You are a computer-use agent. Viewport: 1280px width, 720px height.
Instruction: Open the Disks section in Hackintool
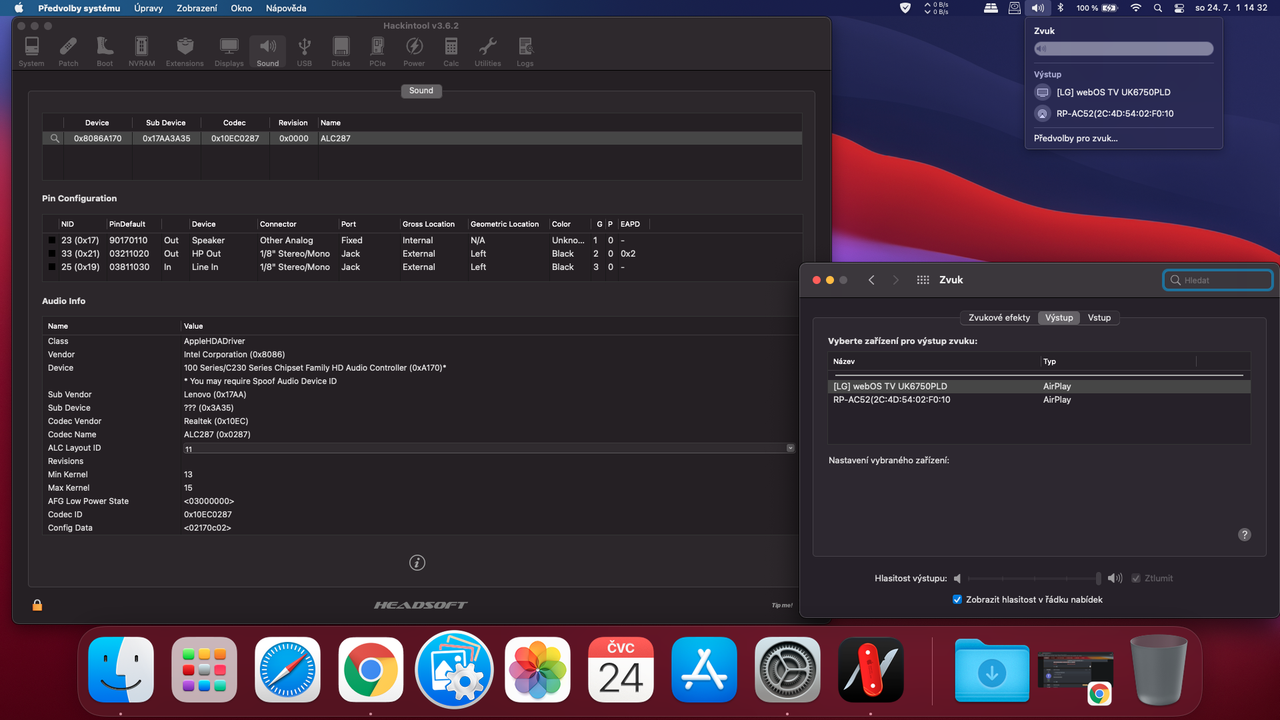(x=341, y=51)
